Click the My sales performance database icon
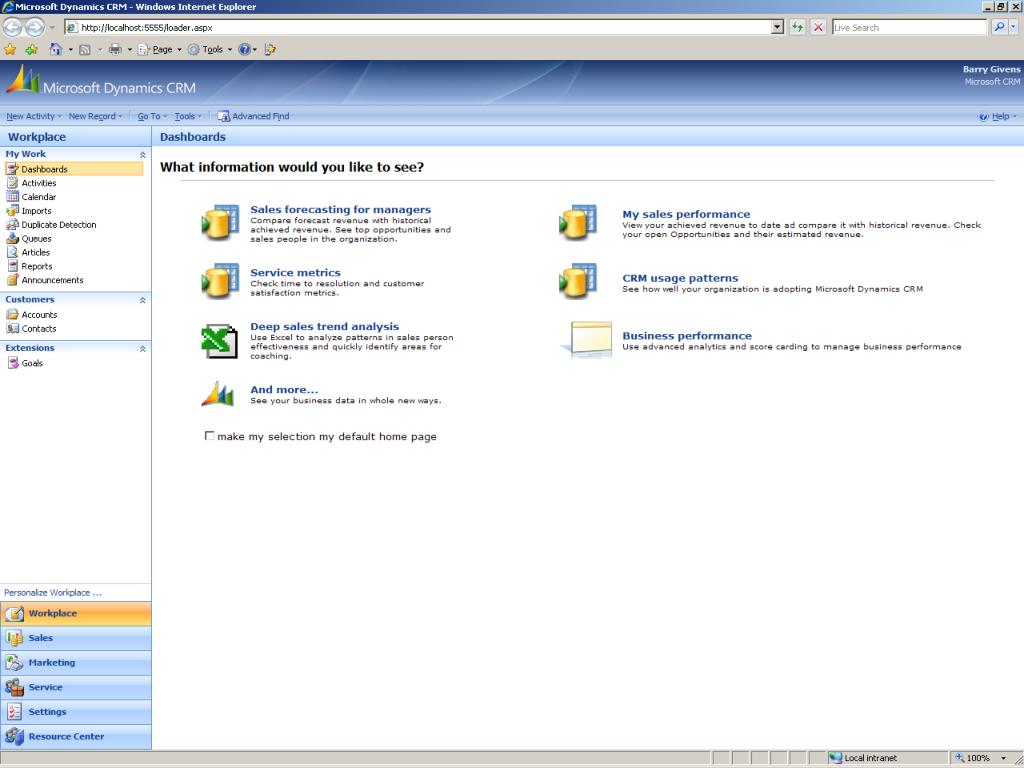1024x768 pixels. [578, 223]
